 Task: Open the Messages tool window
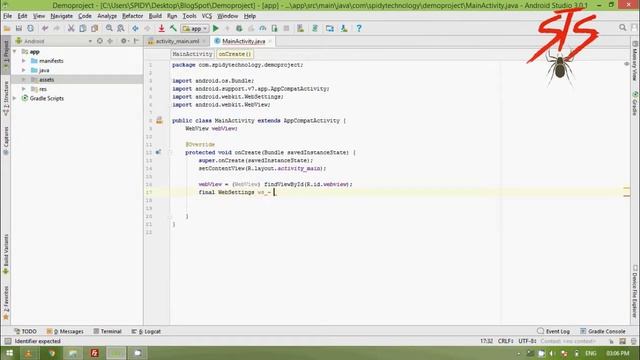pyautogui.click(x=65, y=331)
